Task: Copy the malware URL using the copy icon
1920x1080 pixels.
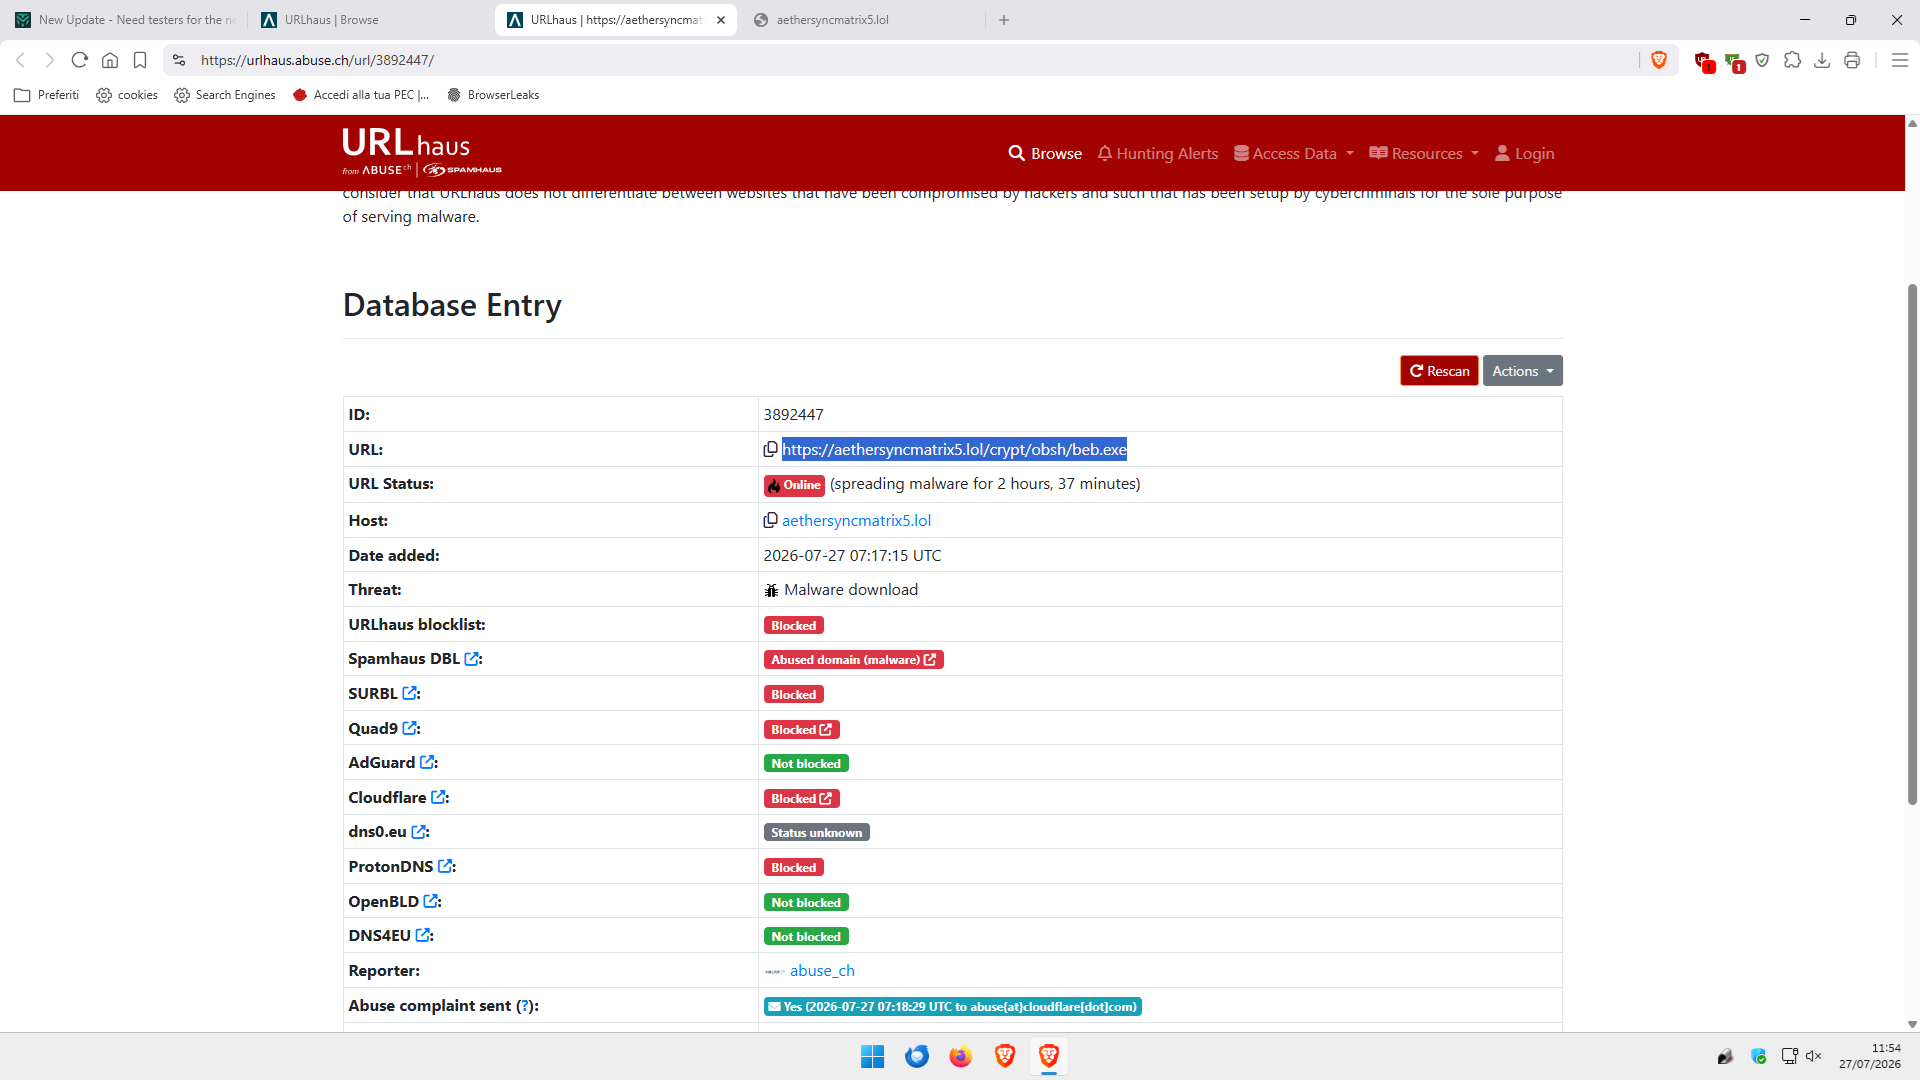Action: coord(770,449)
